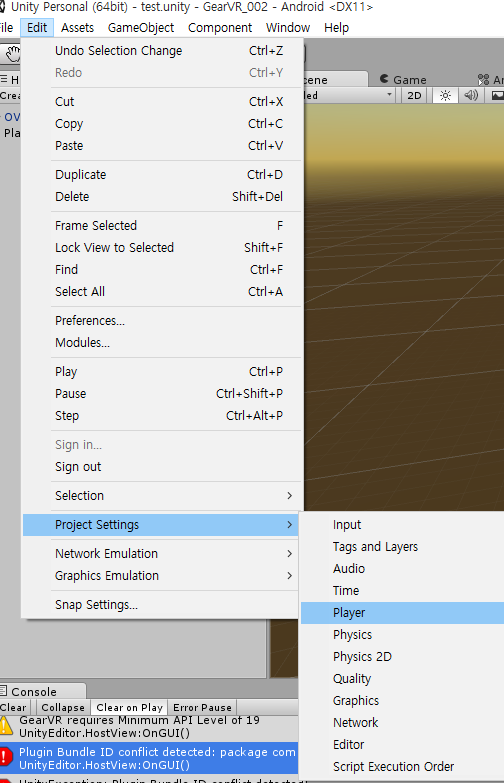The image size is (504, 783).
Task: Toggle scene lighting sun icon
Action: (445, 95)
